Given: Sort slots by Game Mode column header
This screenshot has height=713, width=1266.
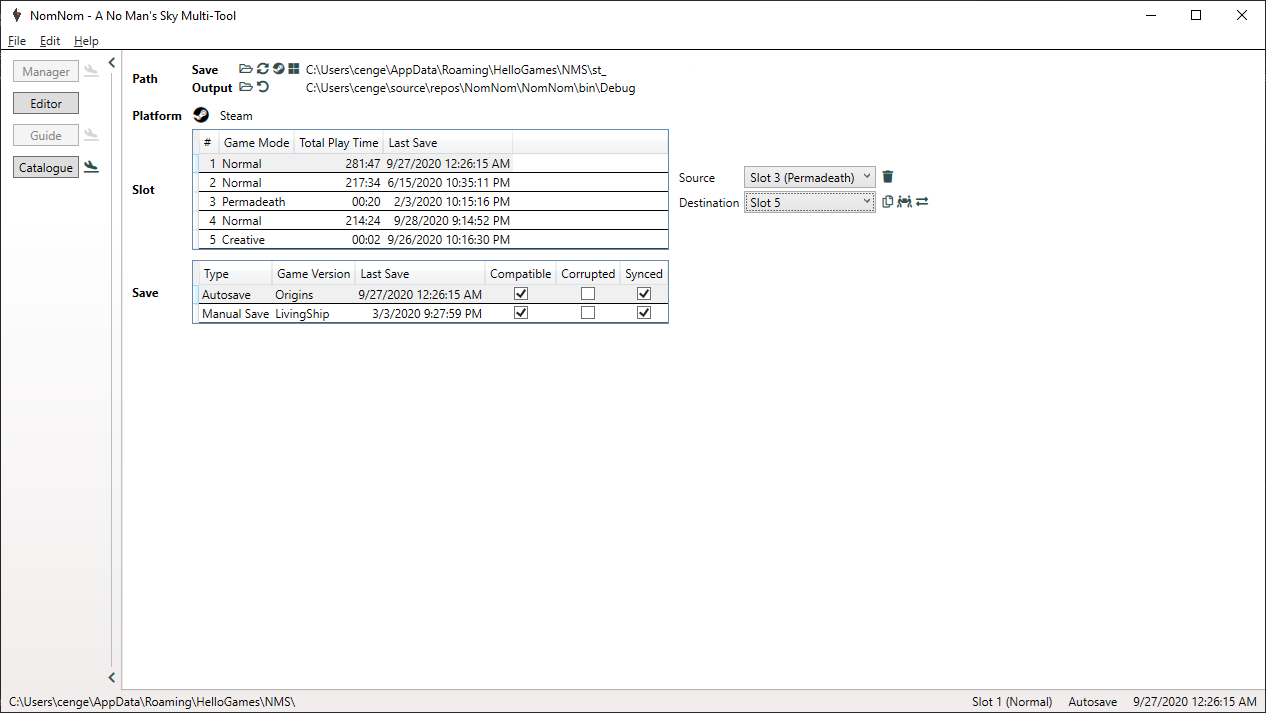Looking at the screenshot, I should tap(256, 142).
